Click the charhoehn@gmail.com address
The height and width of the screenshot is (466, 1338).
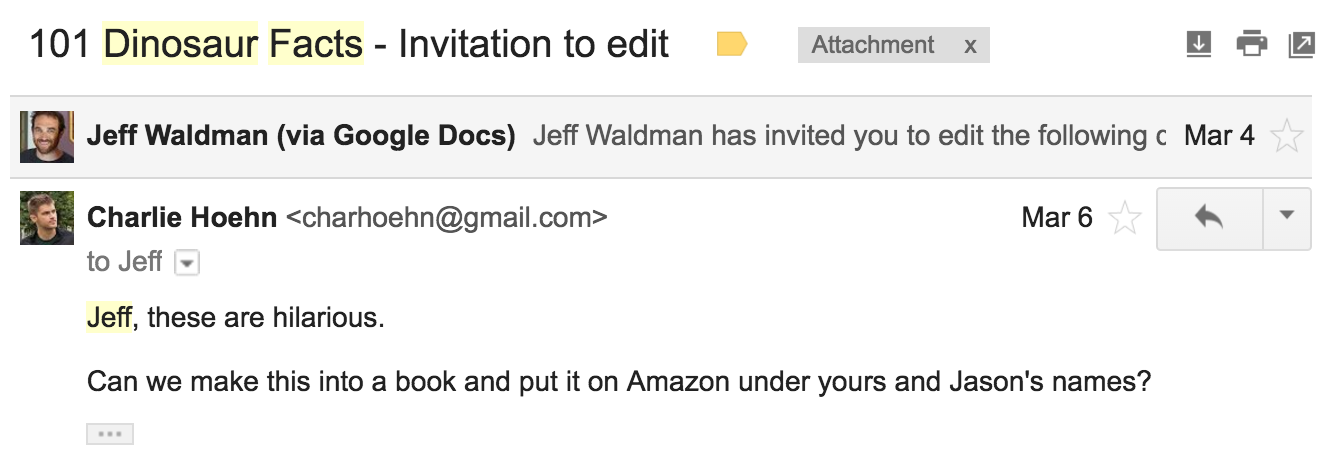click(x=446, y=217)
